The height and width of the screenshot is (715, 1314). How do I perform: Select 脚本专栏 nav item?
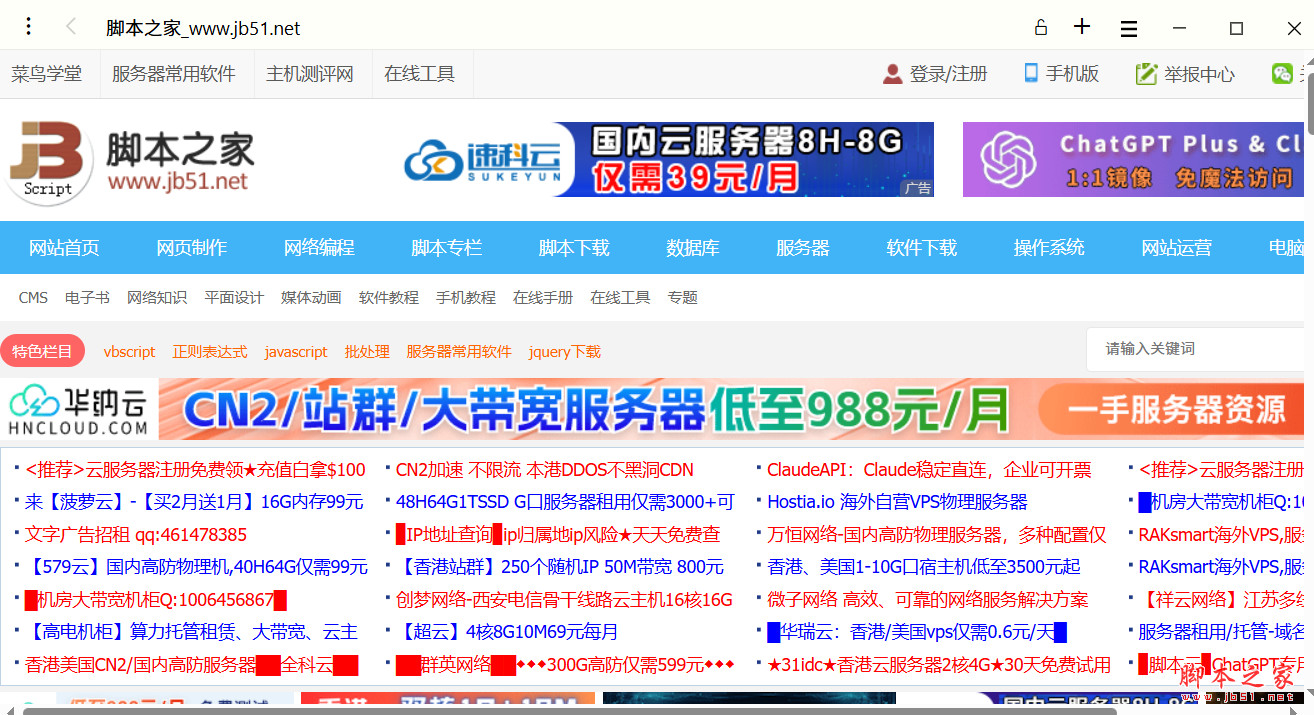[x=446, y=248]
